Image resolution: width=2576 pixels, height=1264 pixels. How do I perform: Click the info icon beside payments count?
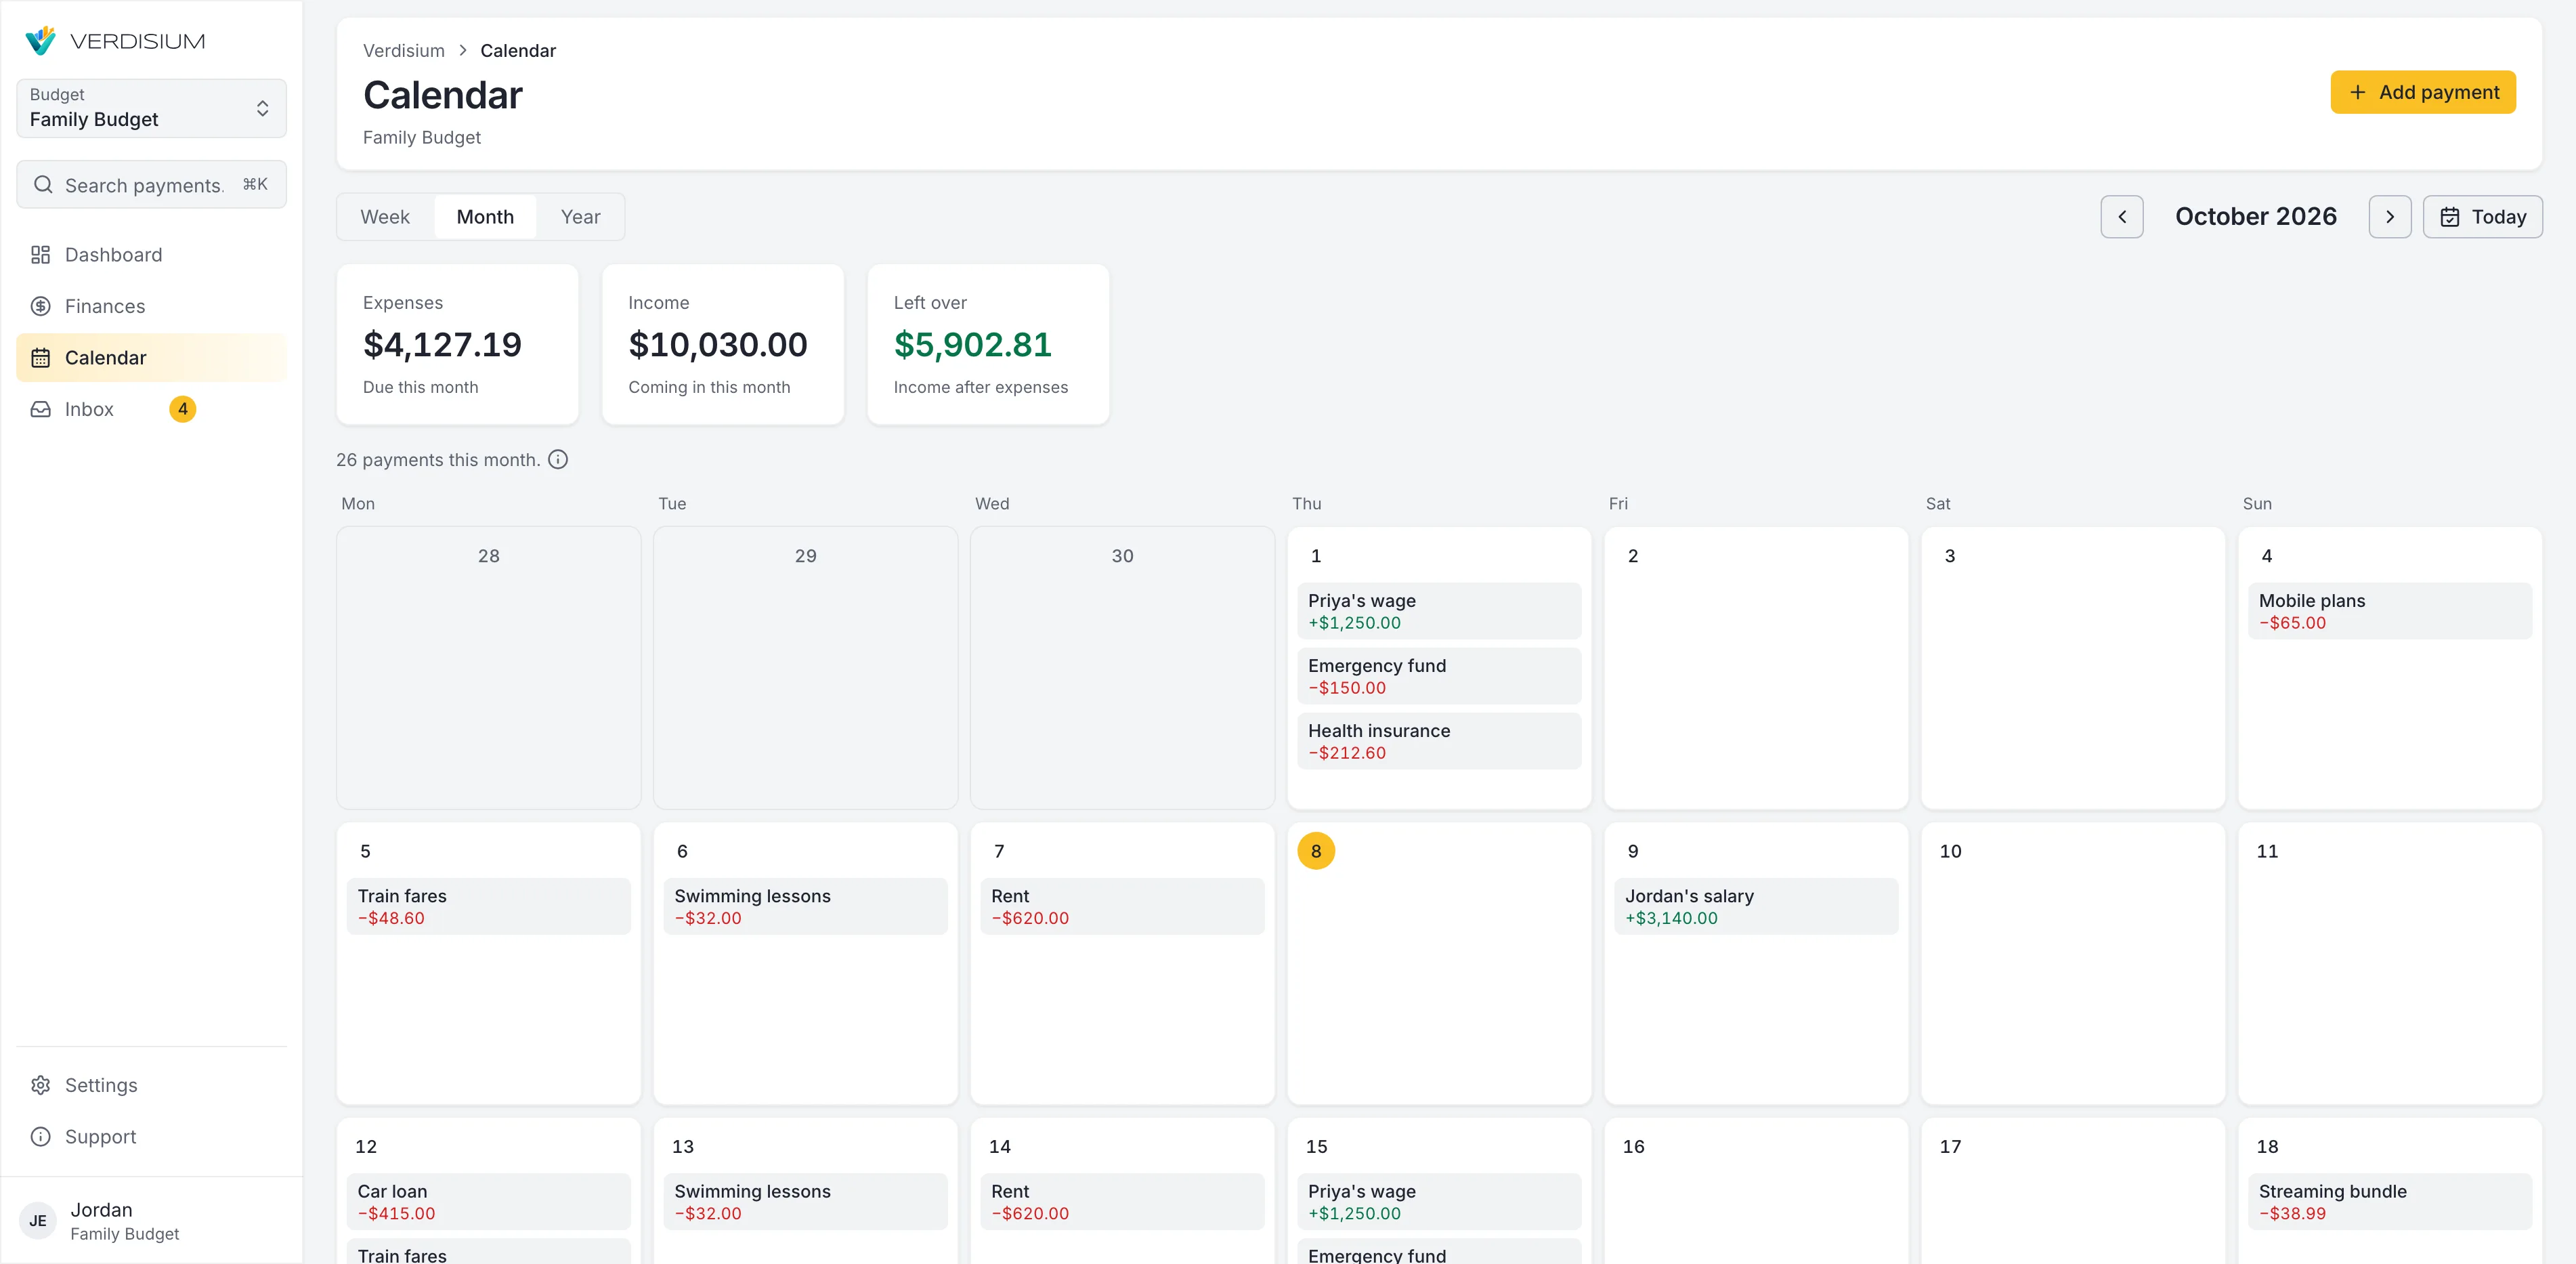(558, 460)
